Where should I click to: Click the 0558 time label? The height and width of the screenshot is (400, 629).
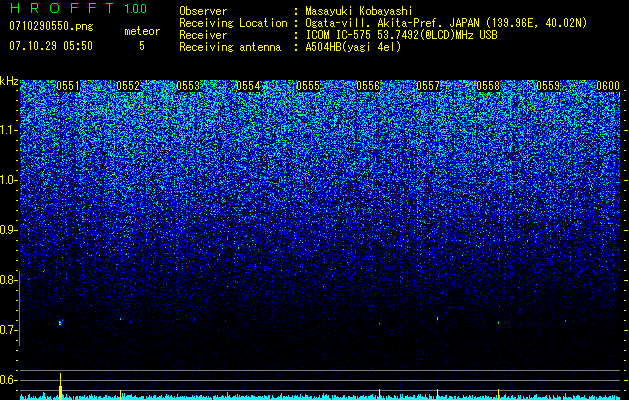coord(488,86)
